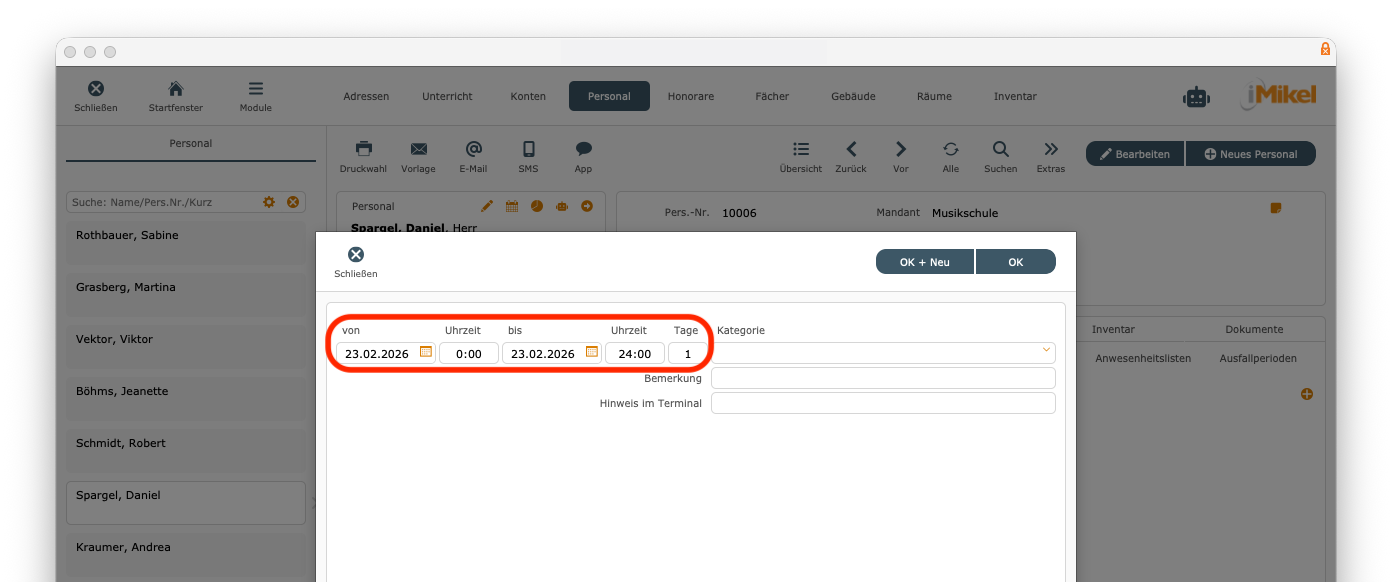The image size is (1392, 582).
Task: Click the Startfenster home icon
Action: [175, 89]
